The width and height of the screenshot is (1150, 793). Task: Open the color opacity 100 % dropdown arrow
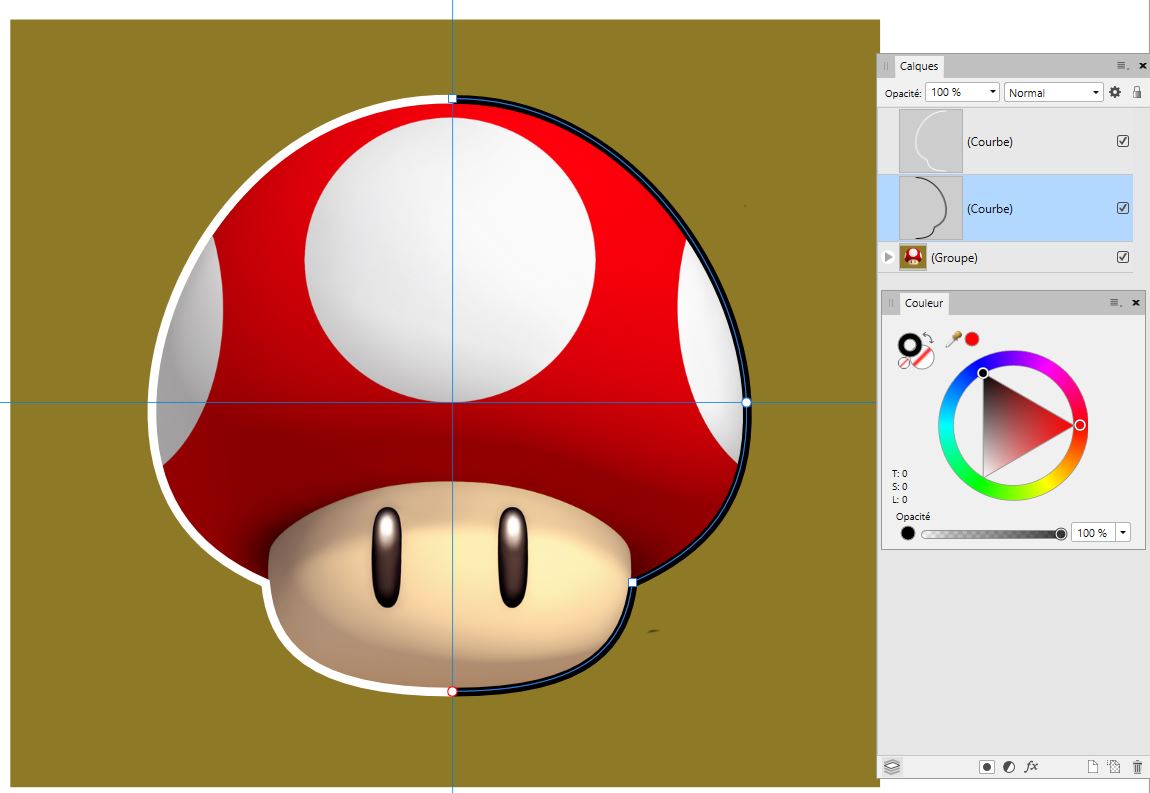click(1123, 533)
